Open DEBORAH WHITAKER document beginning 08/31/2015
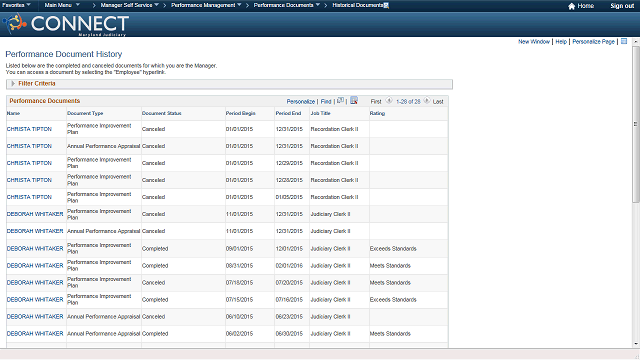Image resolution: width=640 pixels, height=360 pixels. [35, 266]
